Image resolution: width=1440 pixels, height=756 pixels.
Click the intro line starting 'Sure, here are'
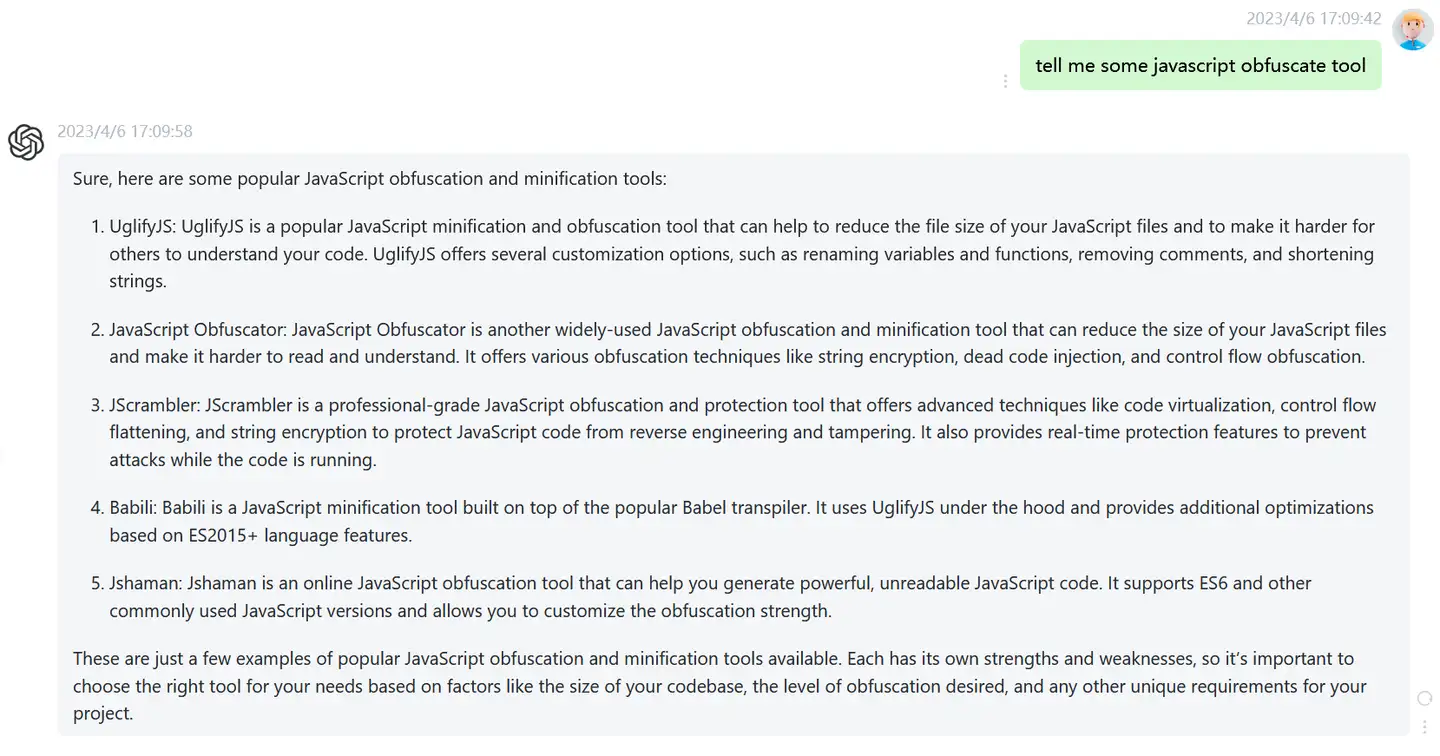coord(370,179)
